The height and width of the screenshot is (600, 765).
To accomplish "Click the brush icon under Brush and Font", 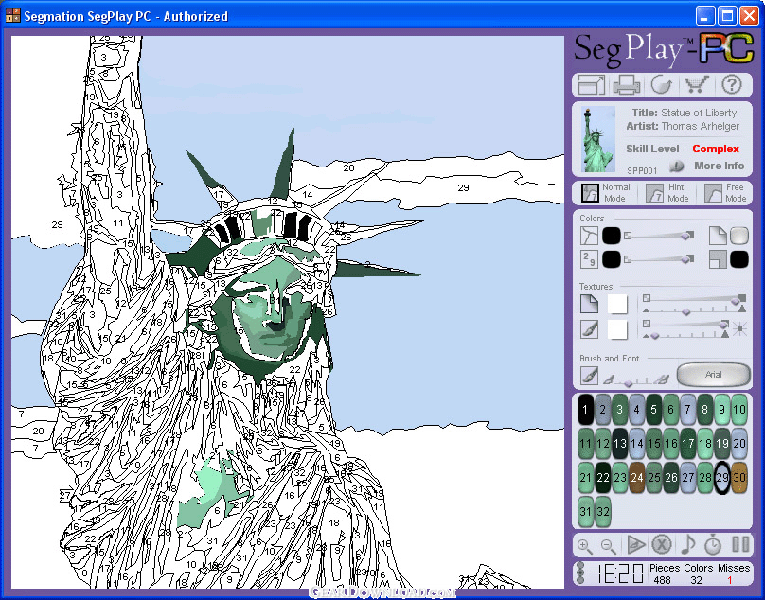I will (x=589, y=376).
